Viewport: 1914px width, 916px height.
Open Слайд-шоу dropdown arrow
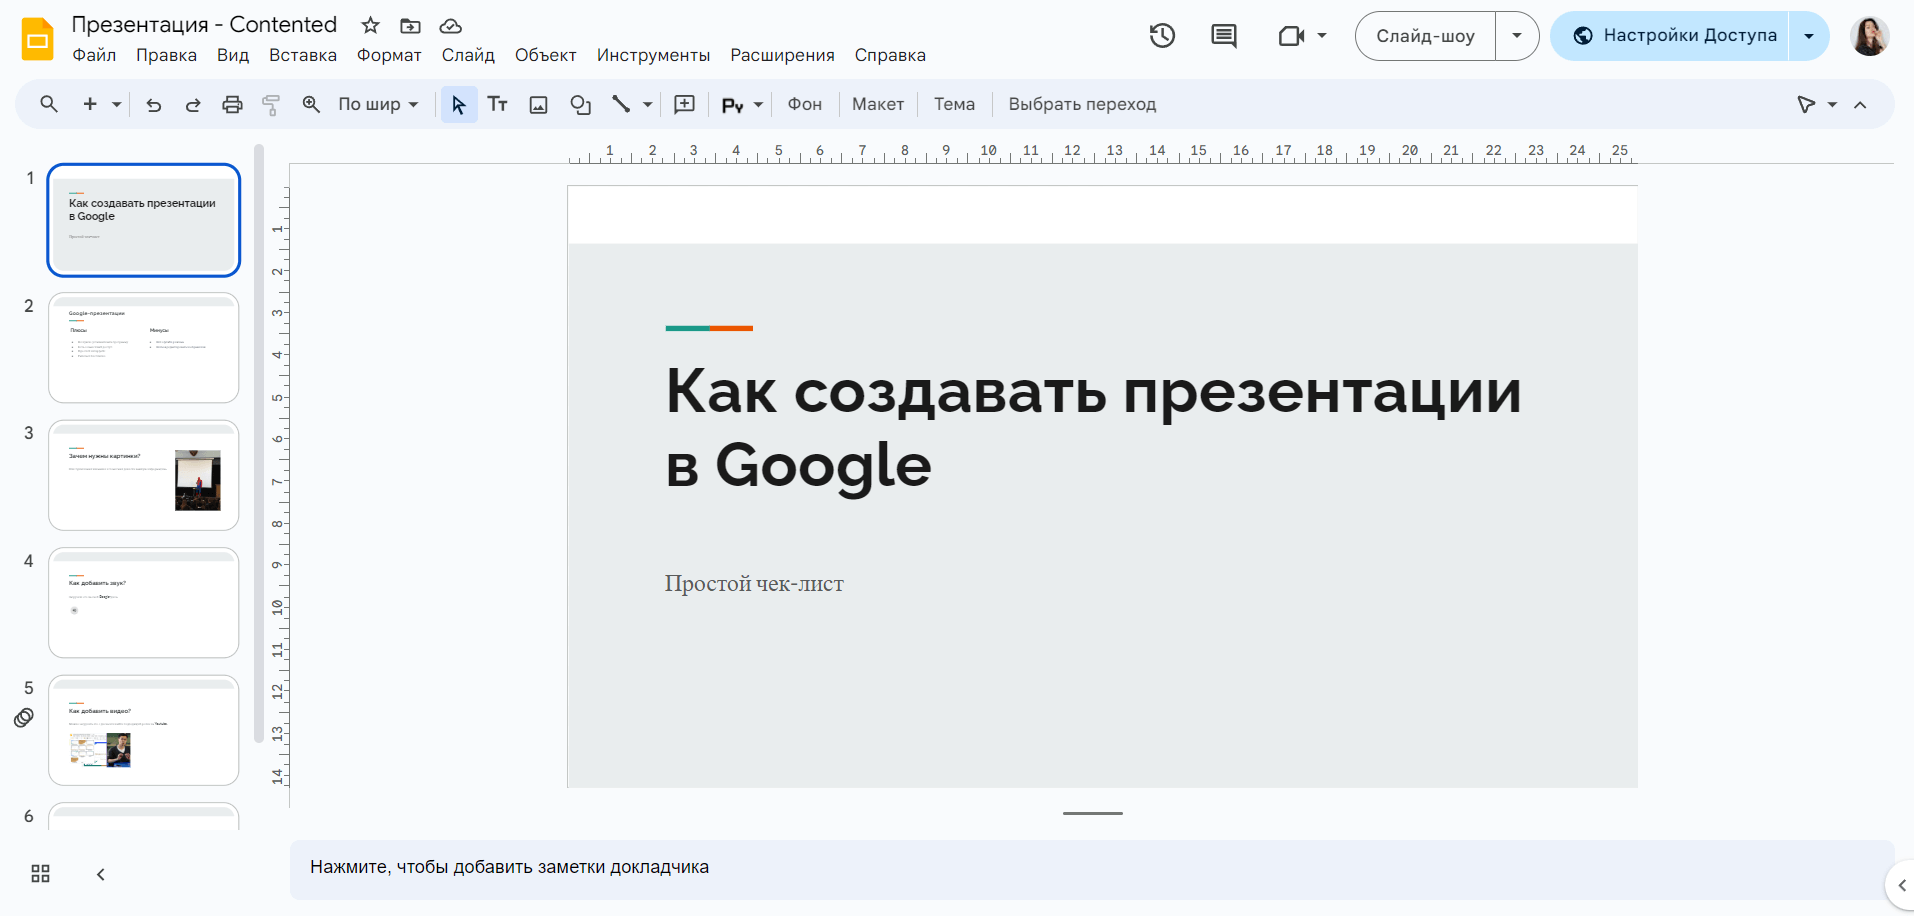1517,36
